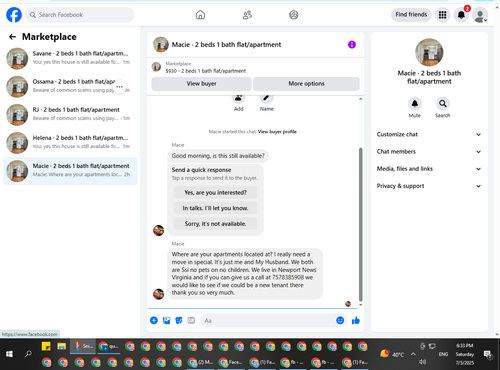Click the chat scroll-down arrow
Viewport: 500px width, 370px height.
(360, 305)
